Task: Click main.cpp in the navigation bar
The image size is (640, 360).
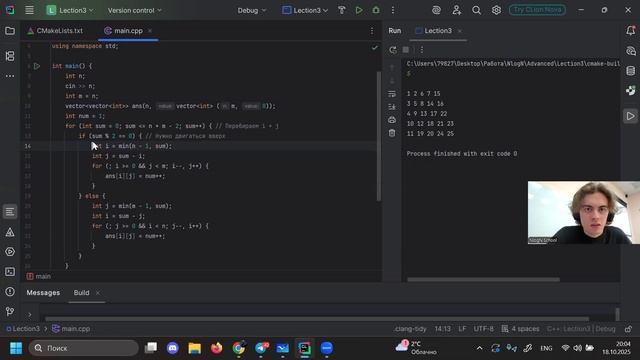Action: point(71,329)
